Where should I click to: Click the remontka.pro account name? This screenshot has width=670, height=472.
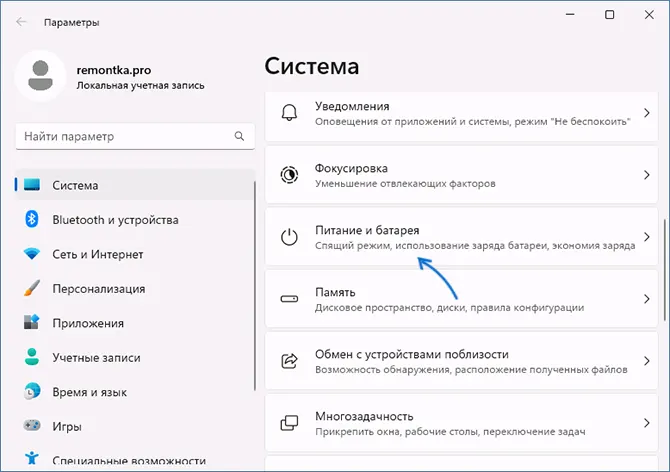114,70
